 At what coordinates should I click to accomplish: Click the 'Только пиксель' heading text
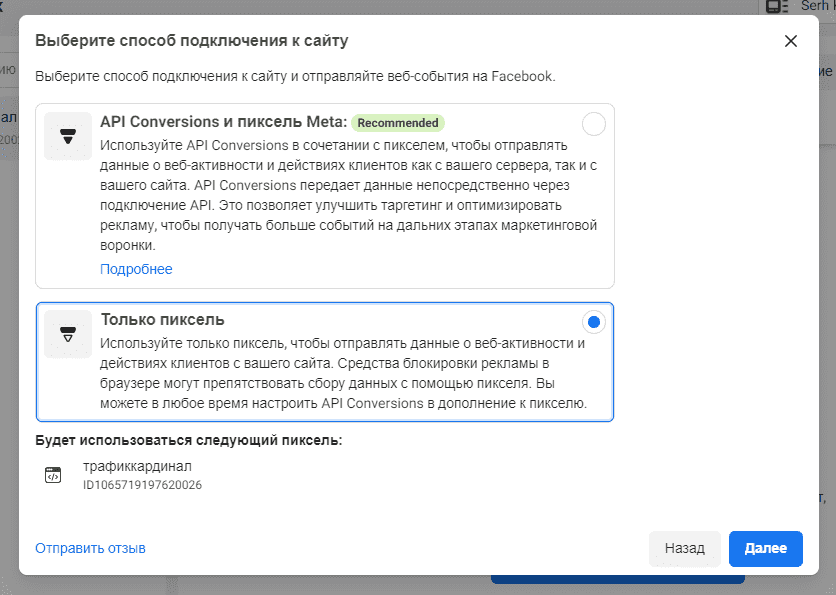[163, 319]
